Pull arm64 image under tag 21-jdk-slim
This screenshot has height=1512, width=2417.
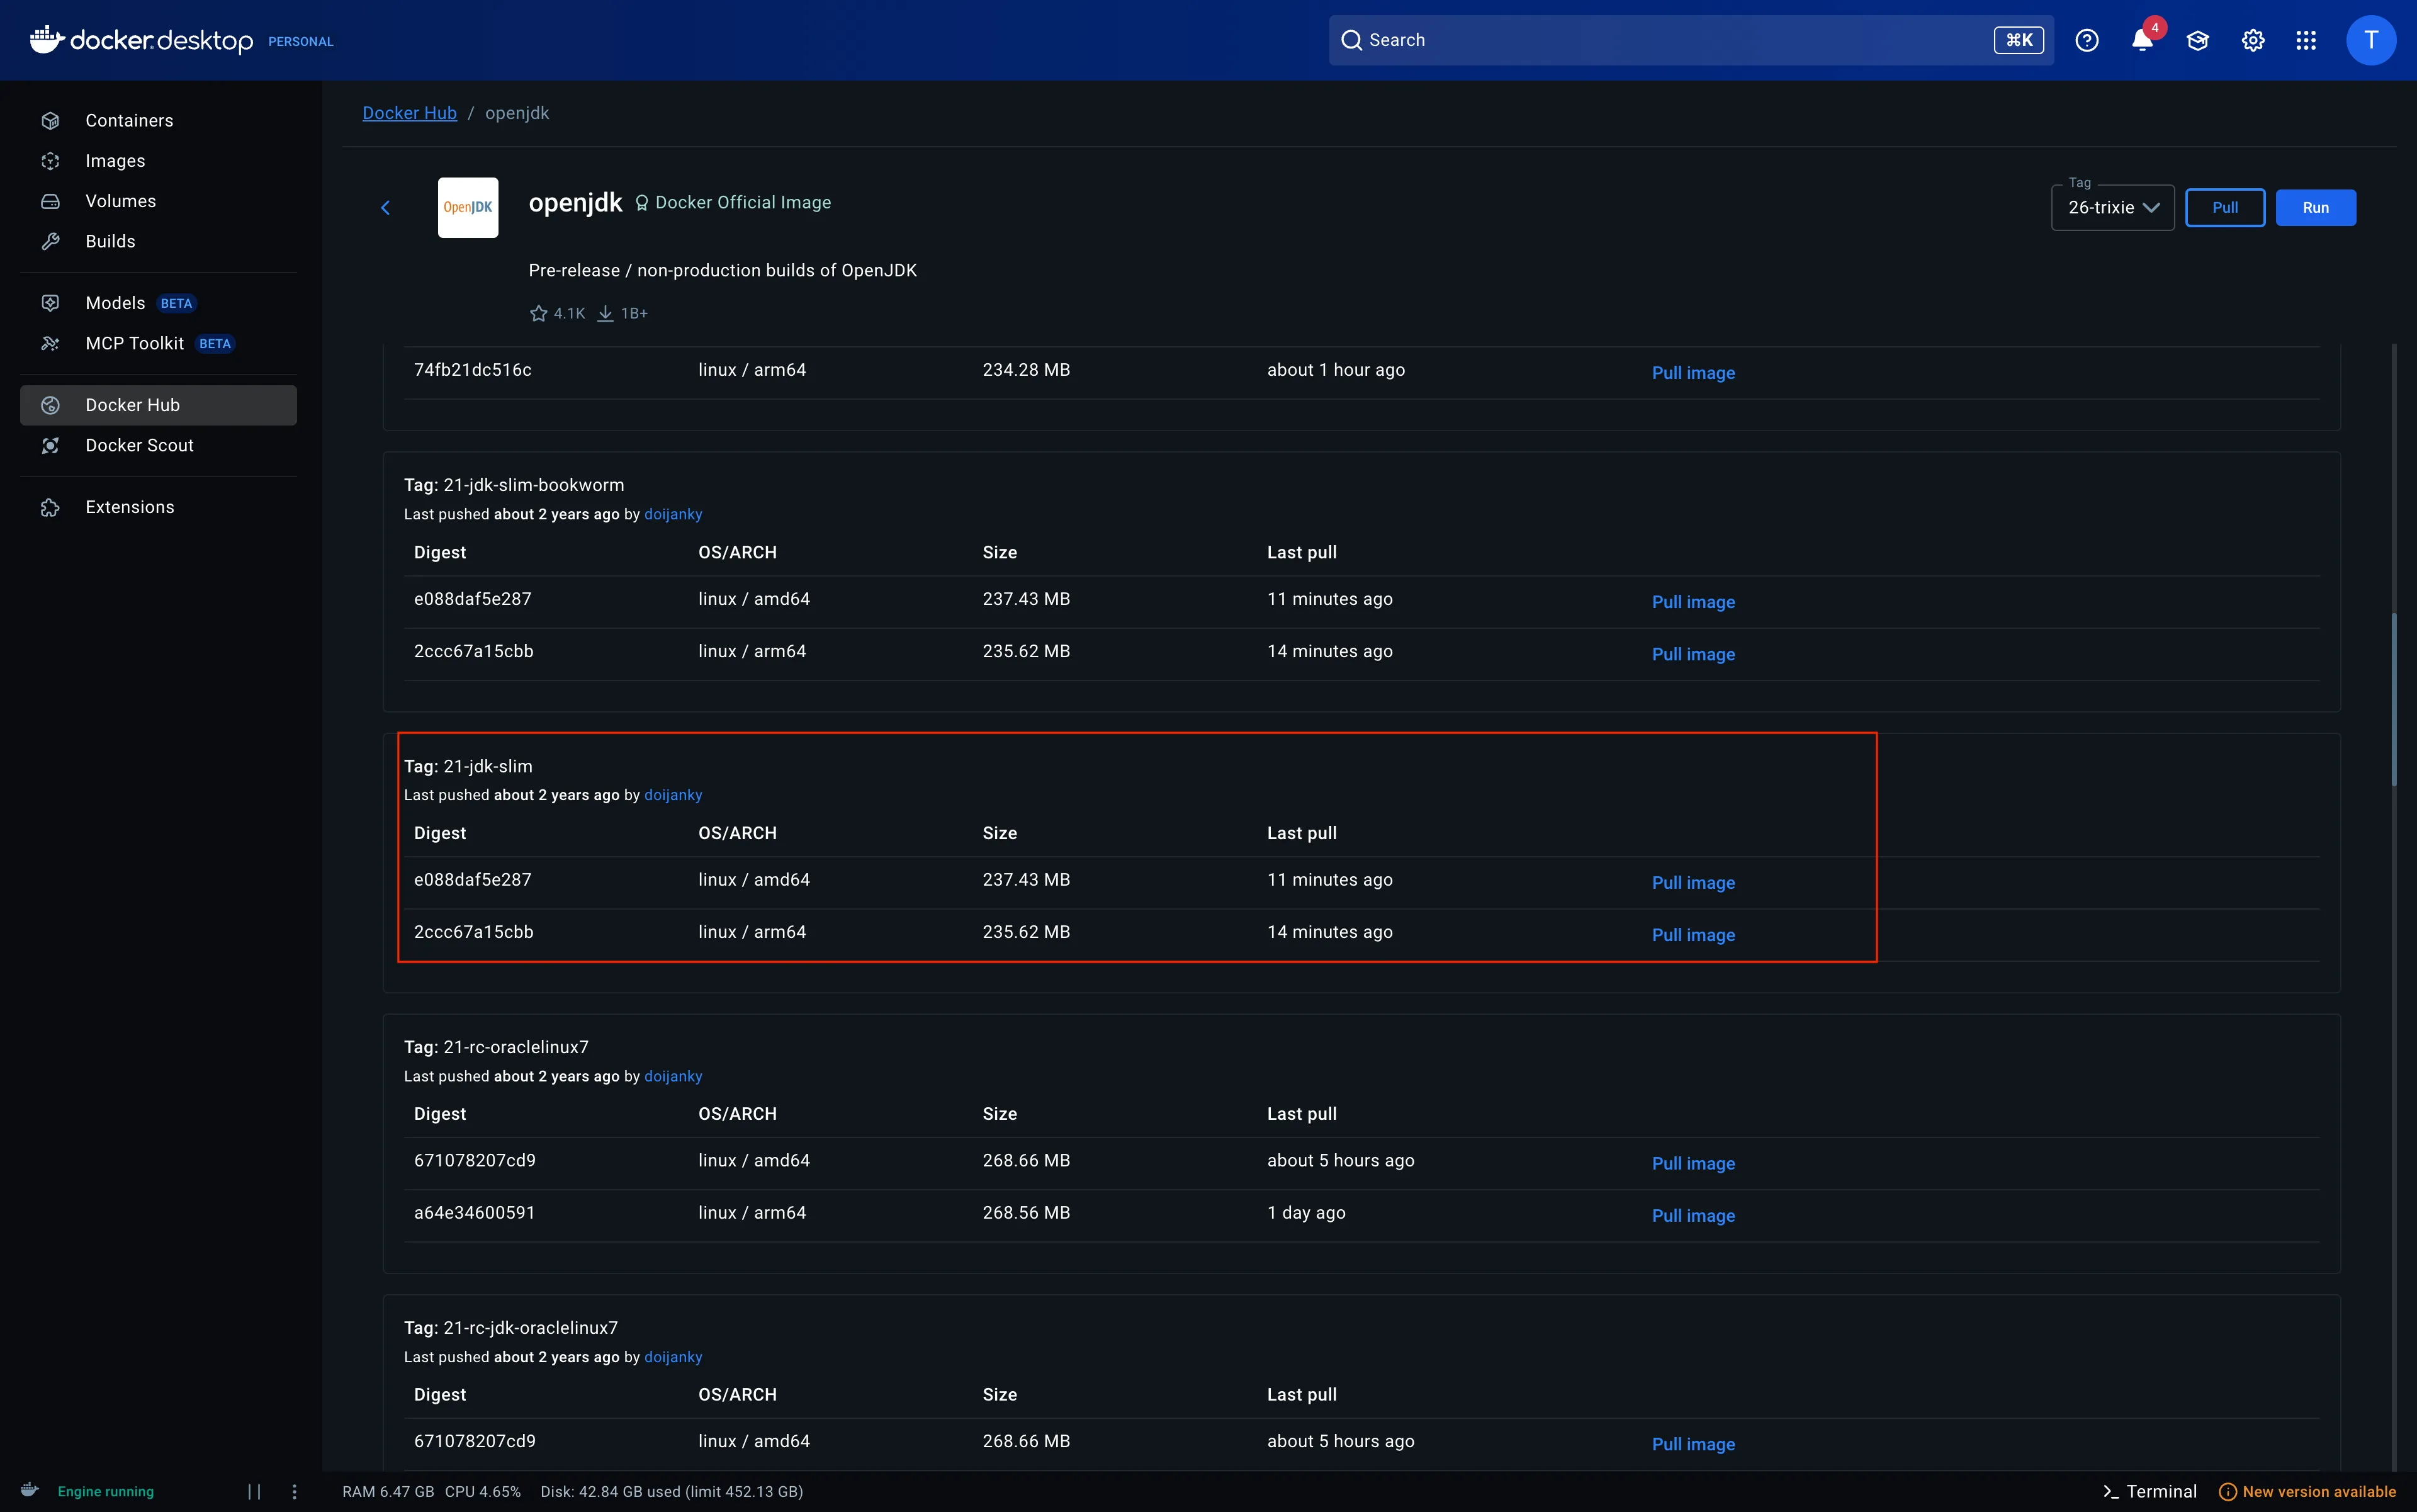click(x=1693, y=935)
